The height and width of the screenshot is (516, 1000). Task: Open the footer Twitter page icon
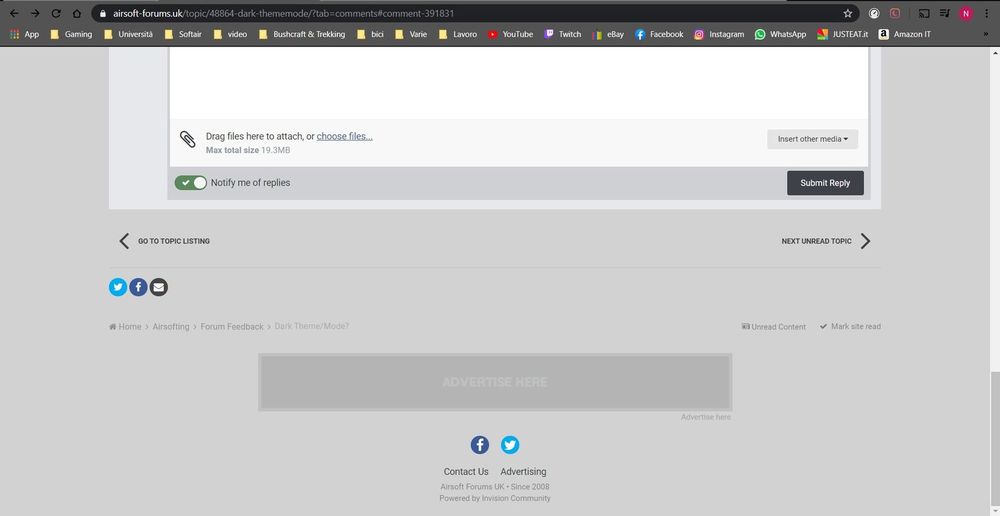510,445
